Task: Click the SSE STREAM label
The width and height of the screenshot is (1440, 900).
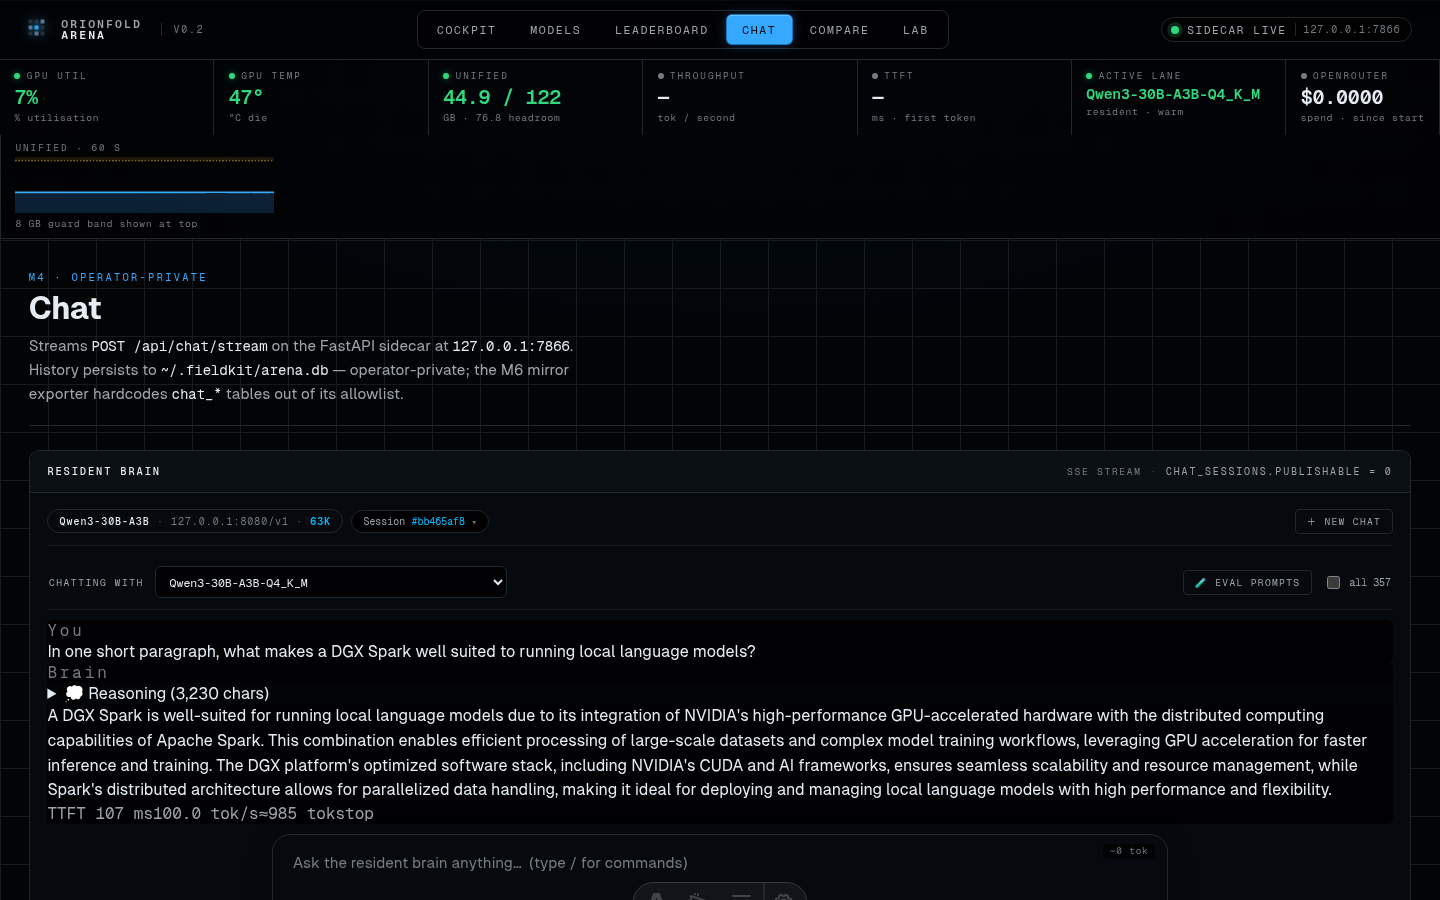Action: pyautogui.click(x=1104, y=471)
